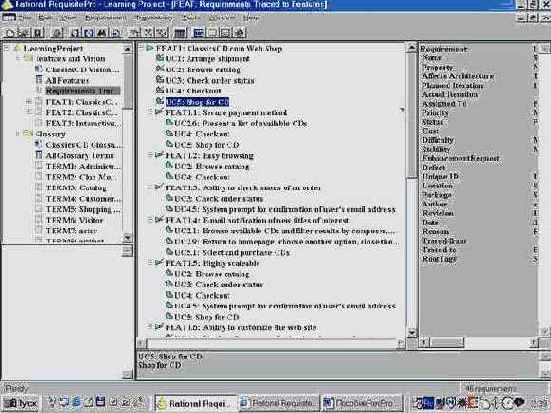Click explorer tree scroll-down arrow
Viewport: 551px width, 413px height.
(x=128, y=238)
